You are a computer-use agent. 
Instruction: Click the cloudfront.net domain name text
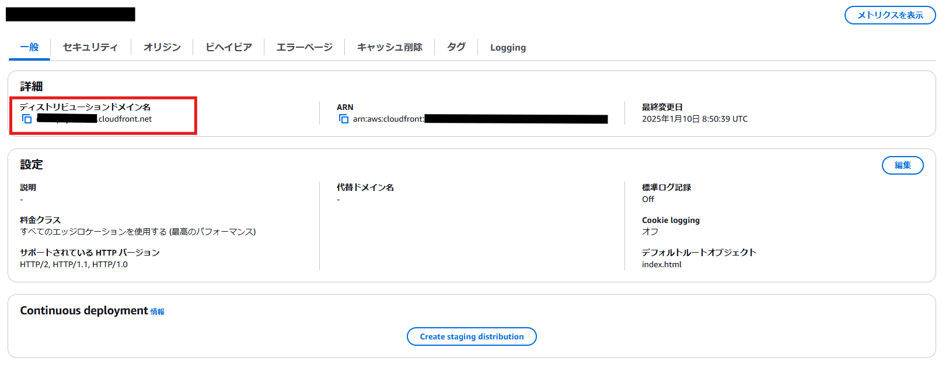[95, 119]
